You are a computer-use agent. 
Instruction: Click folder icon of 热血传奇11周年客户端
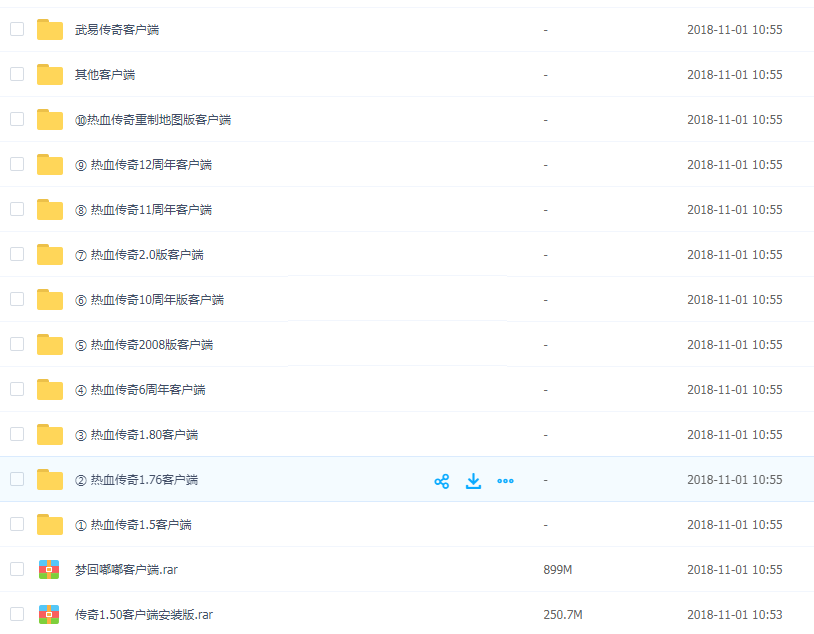click(x=50, y=210)
